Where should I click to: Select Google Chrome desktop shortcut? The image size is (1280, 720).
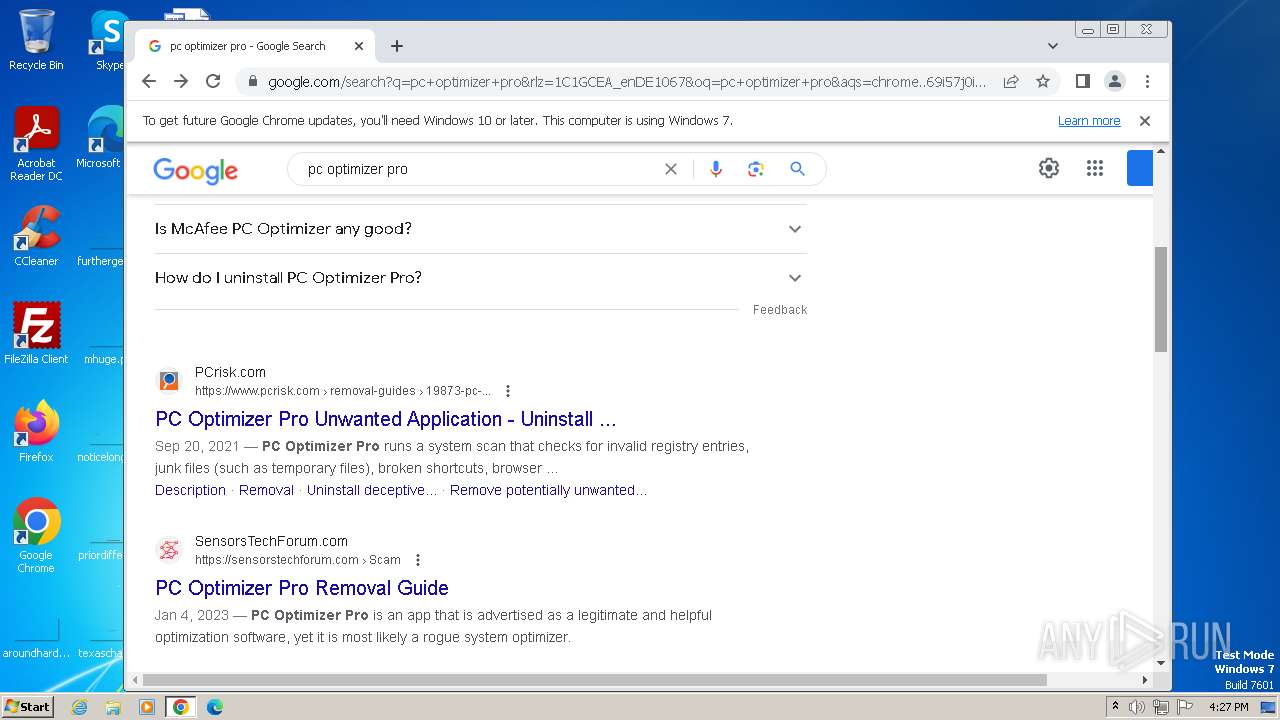(x=36, y=536)
